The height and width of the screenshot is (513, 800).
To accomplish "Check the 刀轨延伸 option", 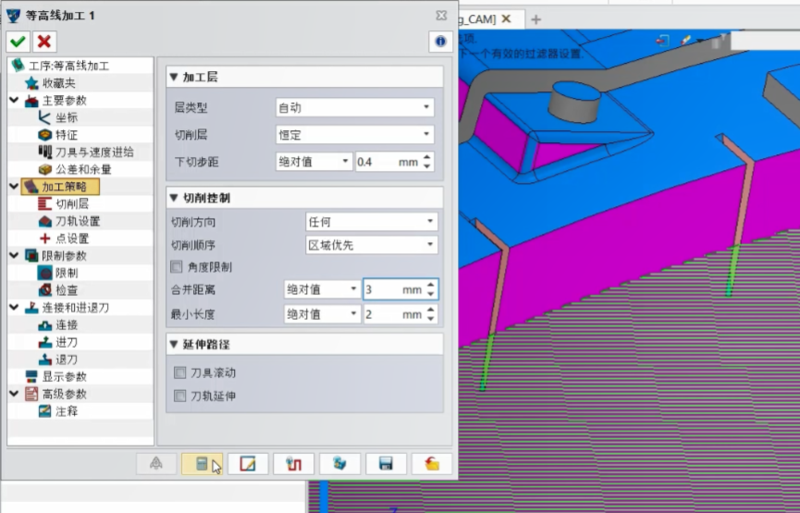I will [x=180, y=396].
